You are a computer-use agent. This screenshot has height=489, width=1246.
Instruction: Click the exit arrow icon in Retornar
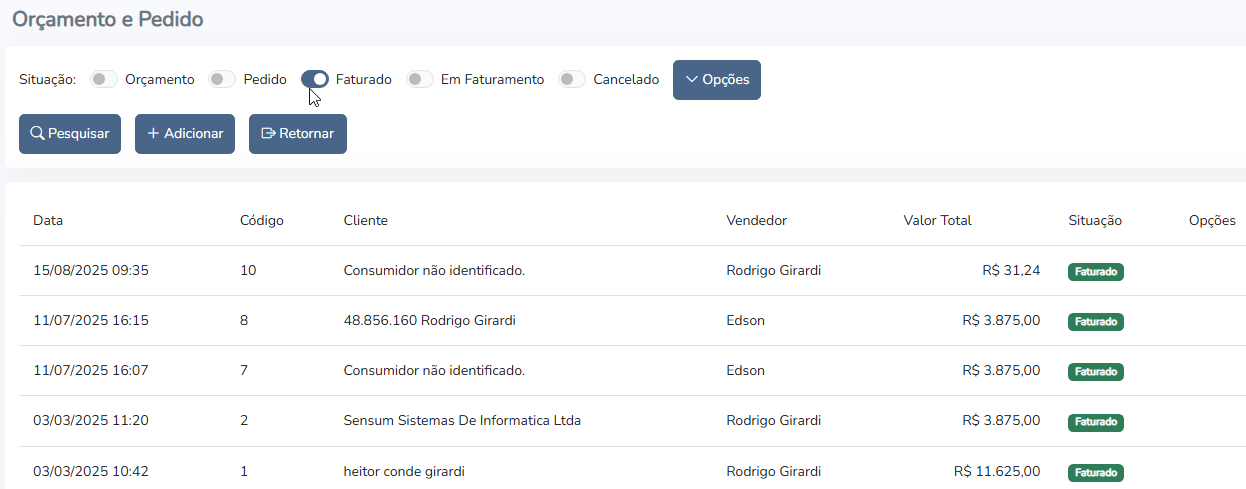(x=268, y=134)
